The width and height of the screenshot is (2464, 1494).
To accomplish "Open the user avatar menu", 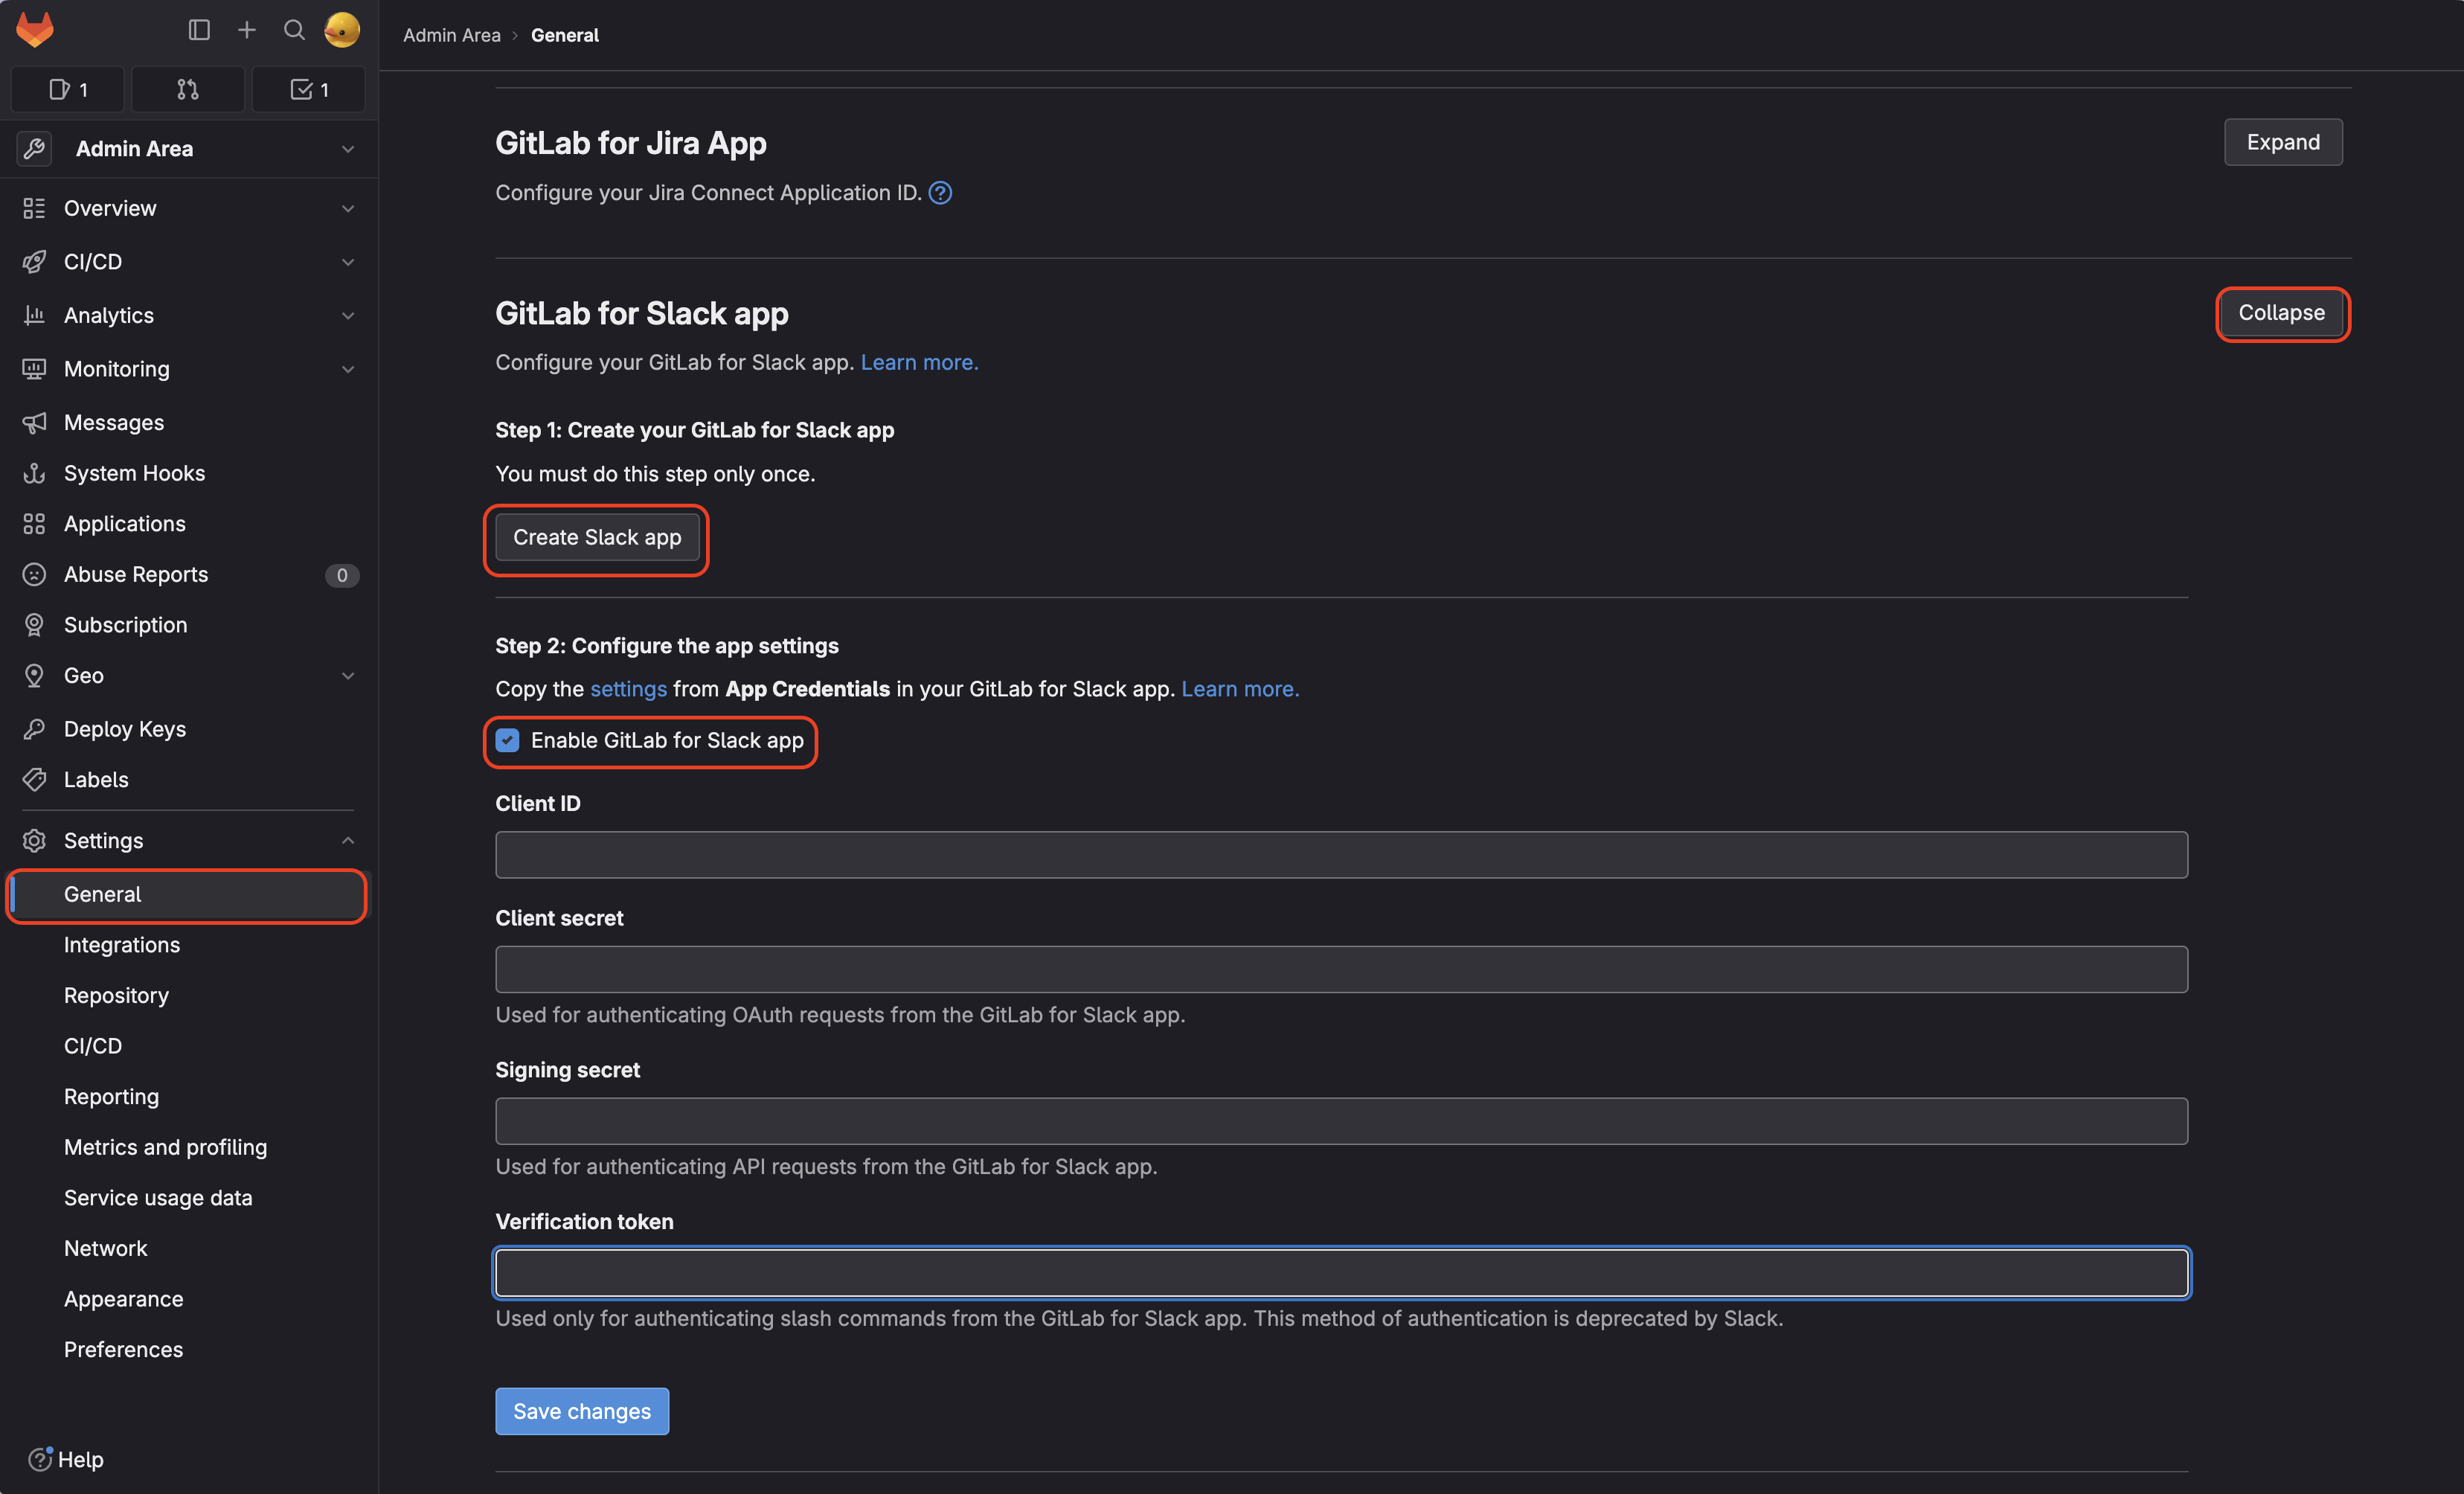I will 341,30.
